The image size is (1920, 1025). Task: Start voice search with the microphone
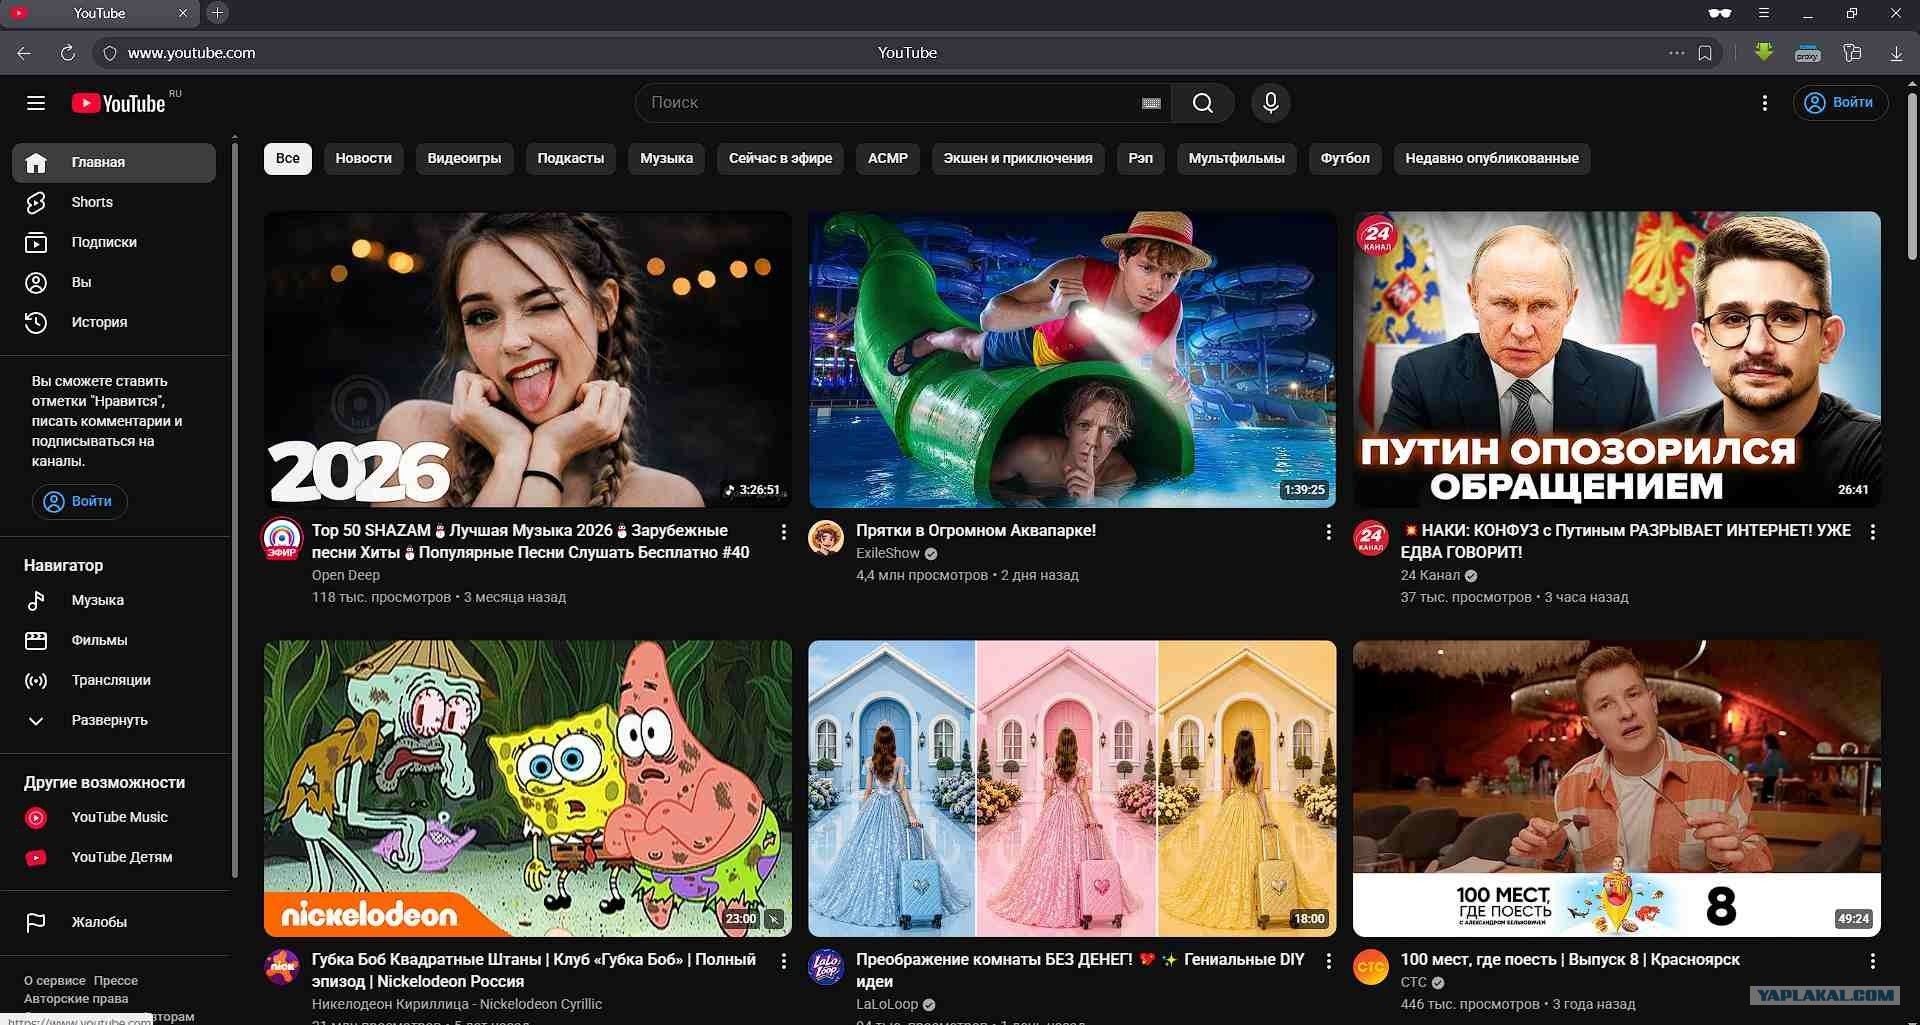click(1271, 103)
